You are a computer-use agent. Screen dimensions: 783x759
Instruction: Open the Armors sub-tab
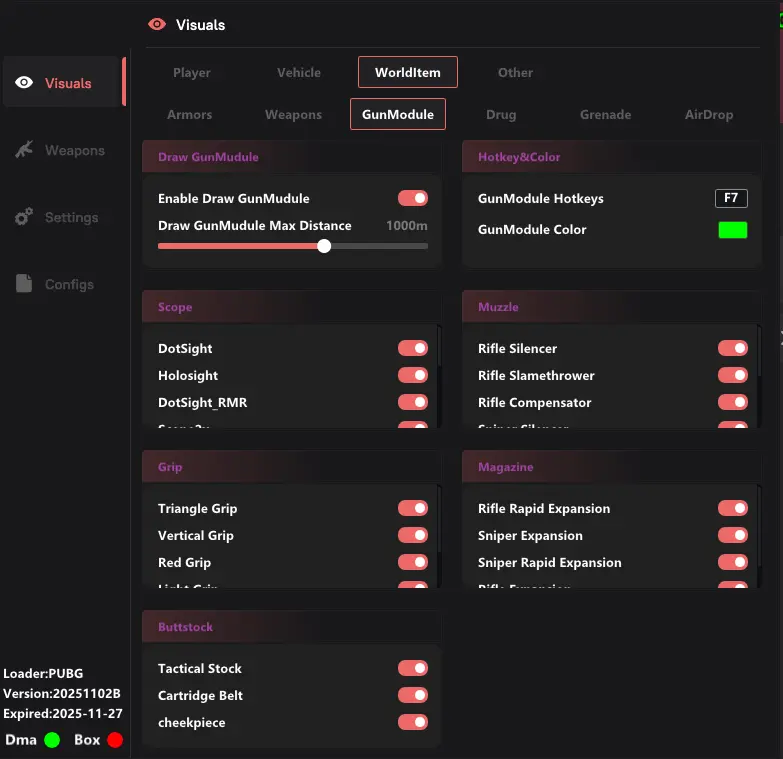pos(189,114)
